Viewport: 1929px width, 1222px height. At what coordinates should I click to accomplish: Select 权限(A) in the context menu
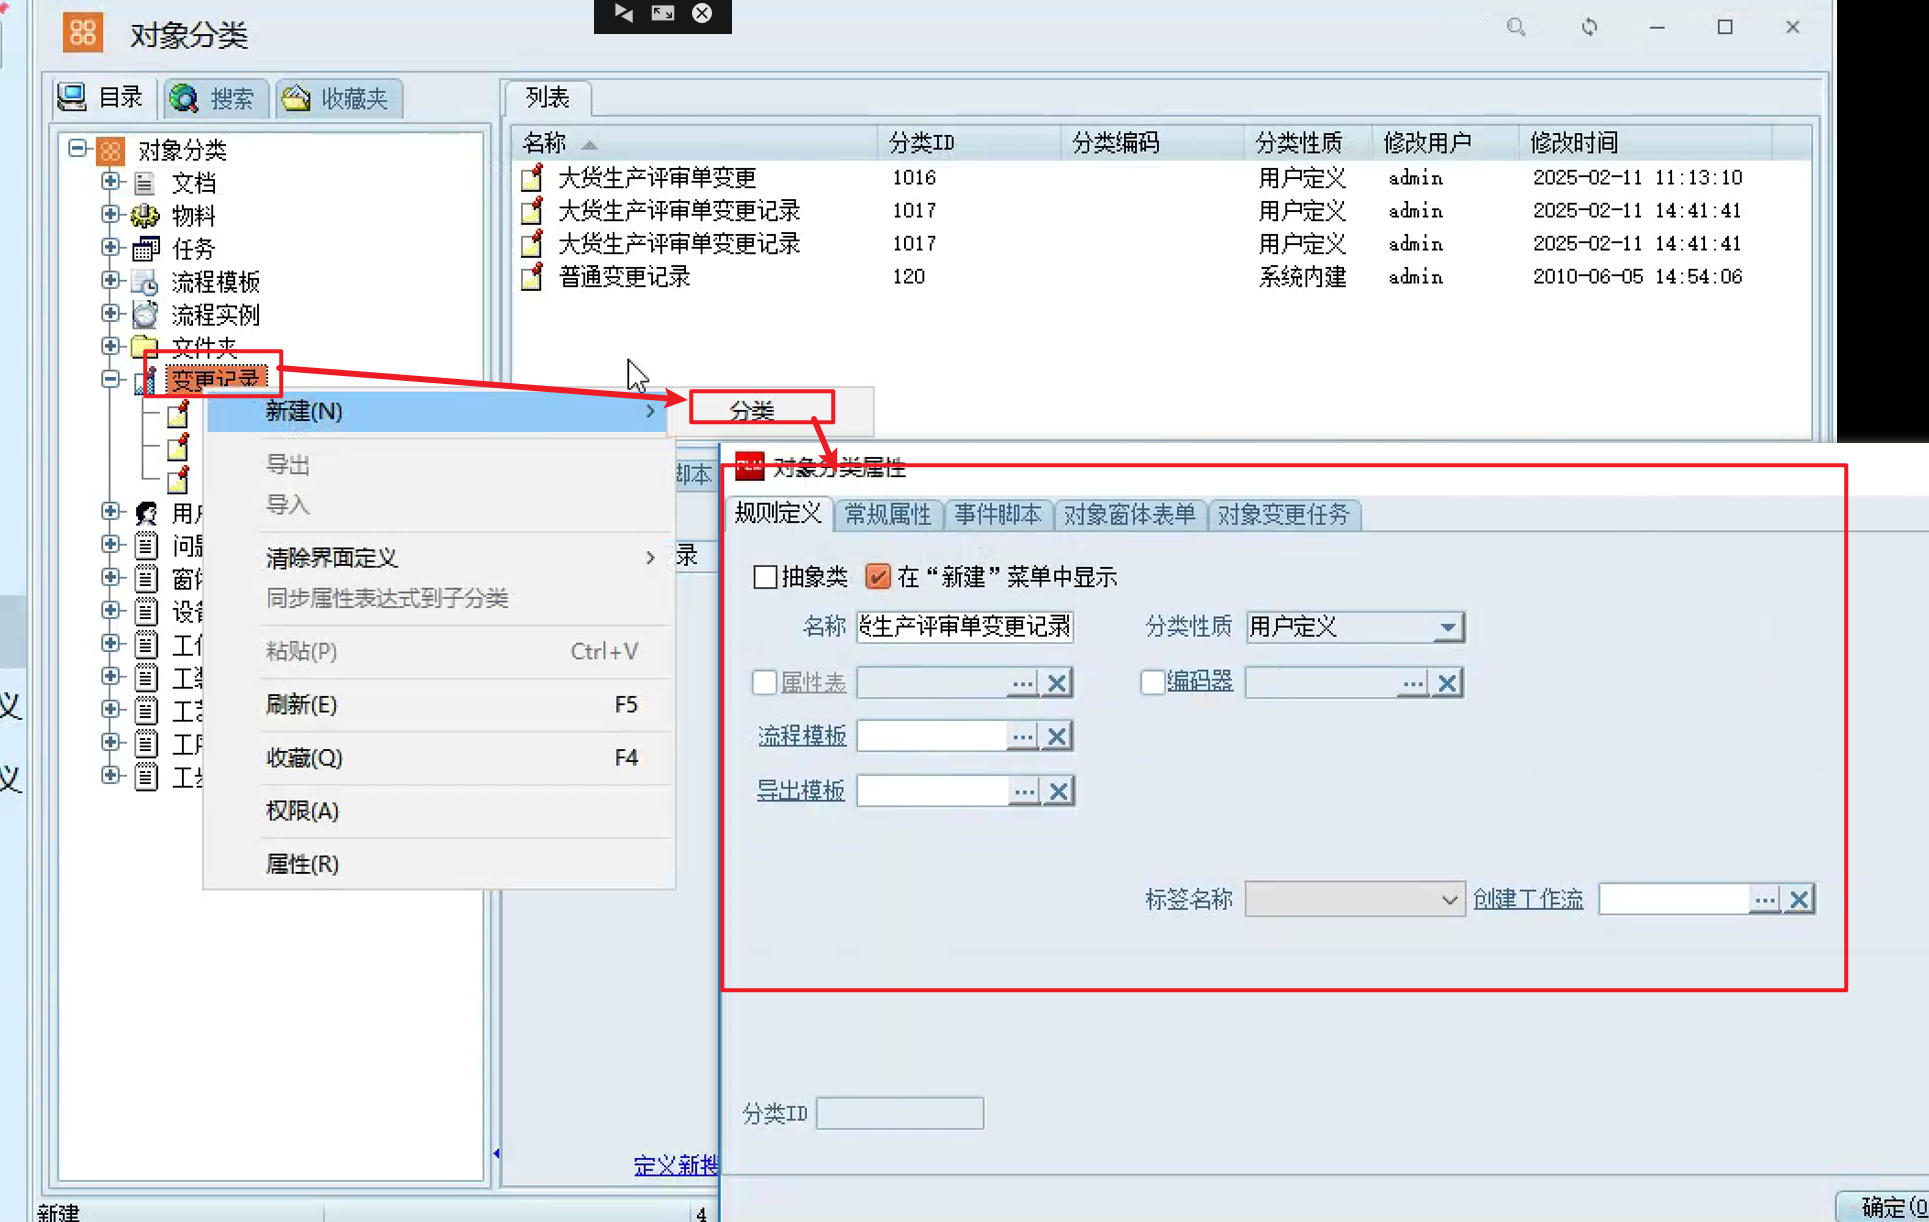pyautogui.click(x=439, y=811)
